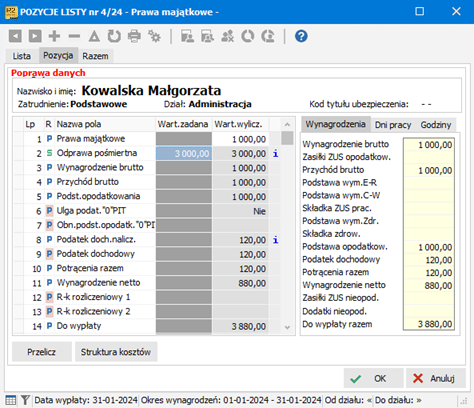The height and width of the screenshot is (408, 474).
Task: Select row 'Odprawa pośmiertna'
Action: (x=146, y=154)
